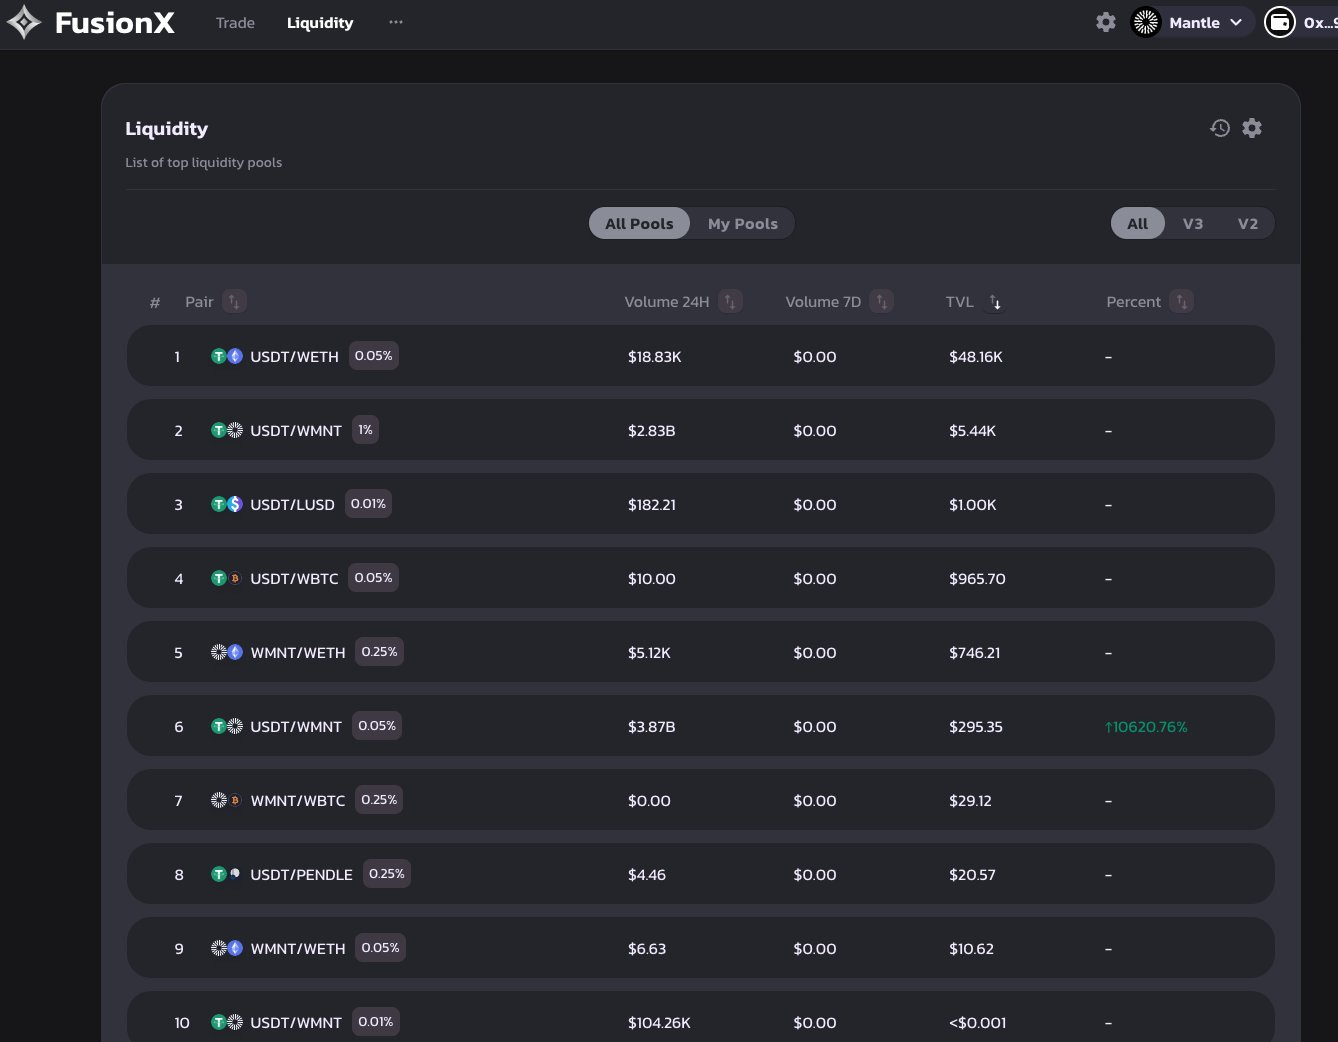Click the FusionX logo
This screenshot has height=1042, width=1338.
tap(91, 23)
